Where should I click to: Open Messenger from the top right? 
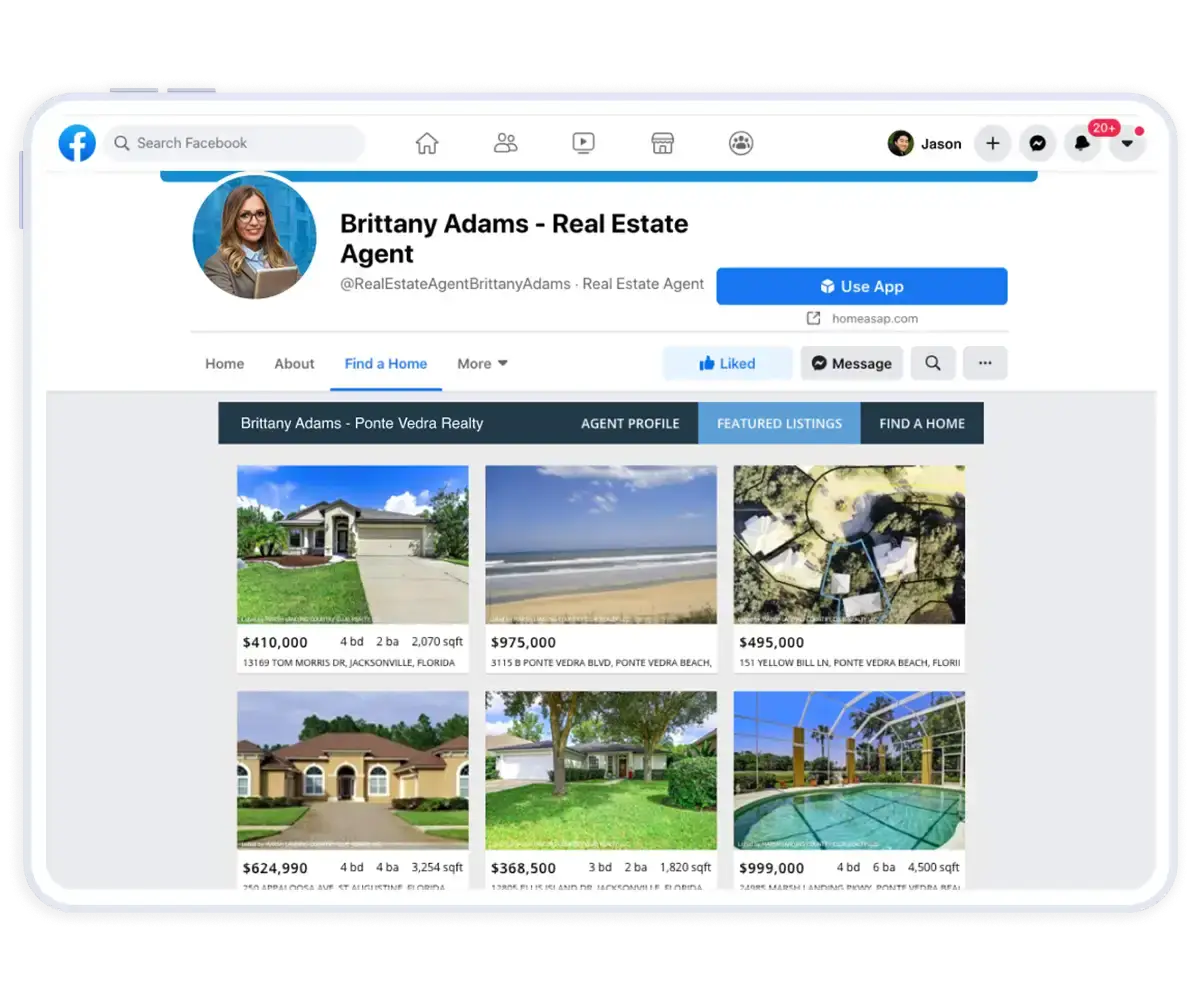[x=1037, y=144]
